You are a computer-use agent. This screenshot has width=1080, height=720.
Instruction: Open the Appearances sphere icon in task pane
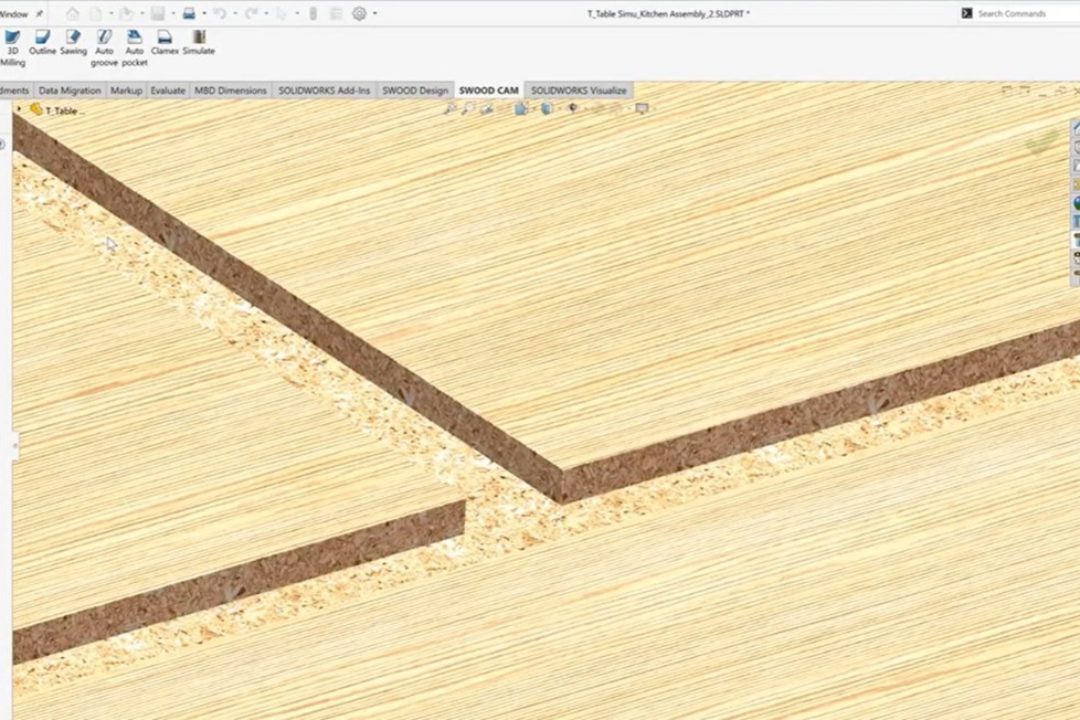tap(1076, 203)
